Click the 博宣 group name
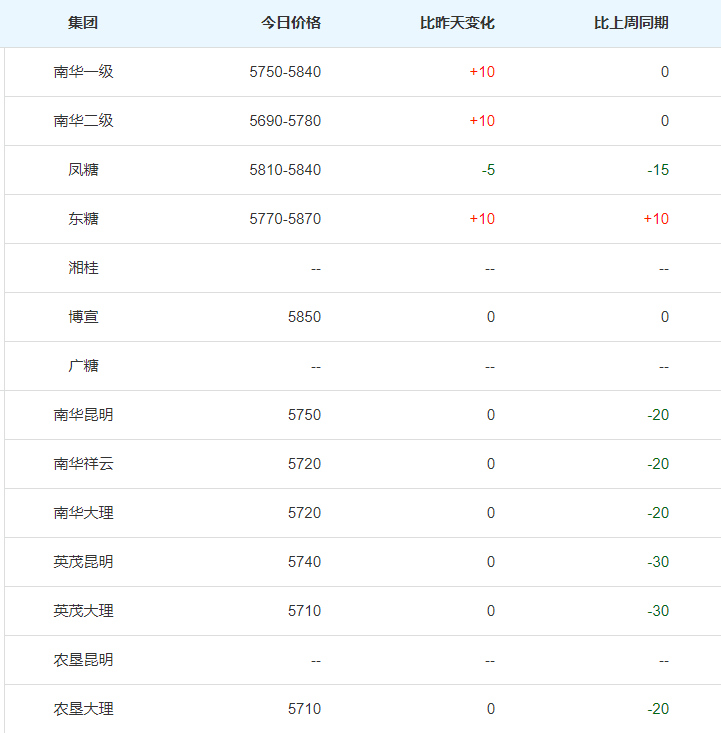The image size is (721, 733). click(x=83, y=317)
